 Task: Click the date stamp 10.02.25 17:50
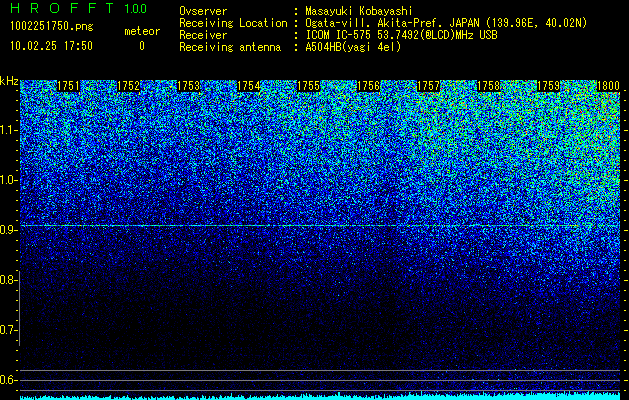[x=51, y=46]
